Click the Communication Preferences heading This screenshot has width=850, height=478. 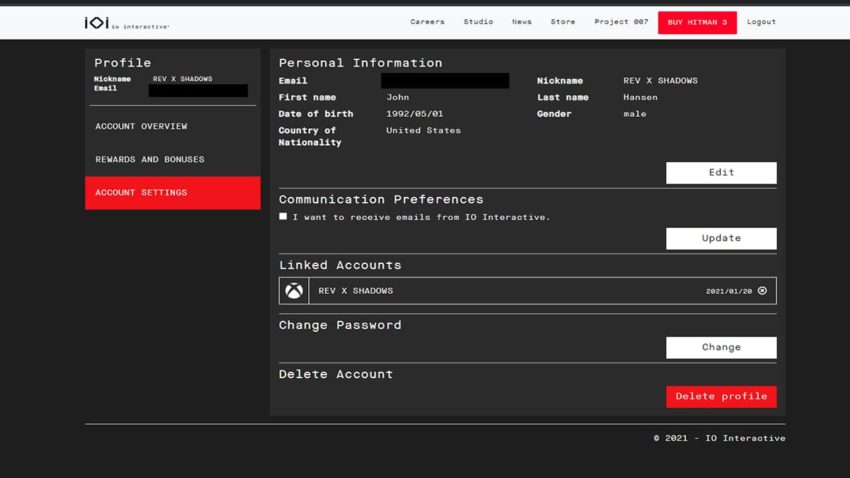click(x=381, y=199)
